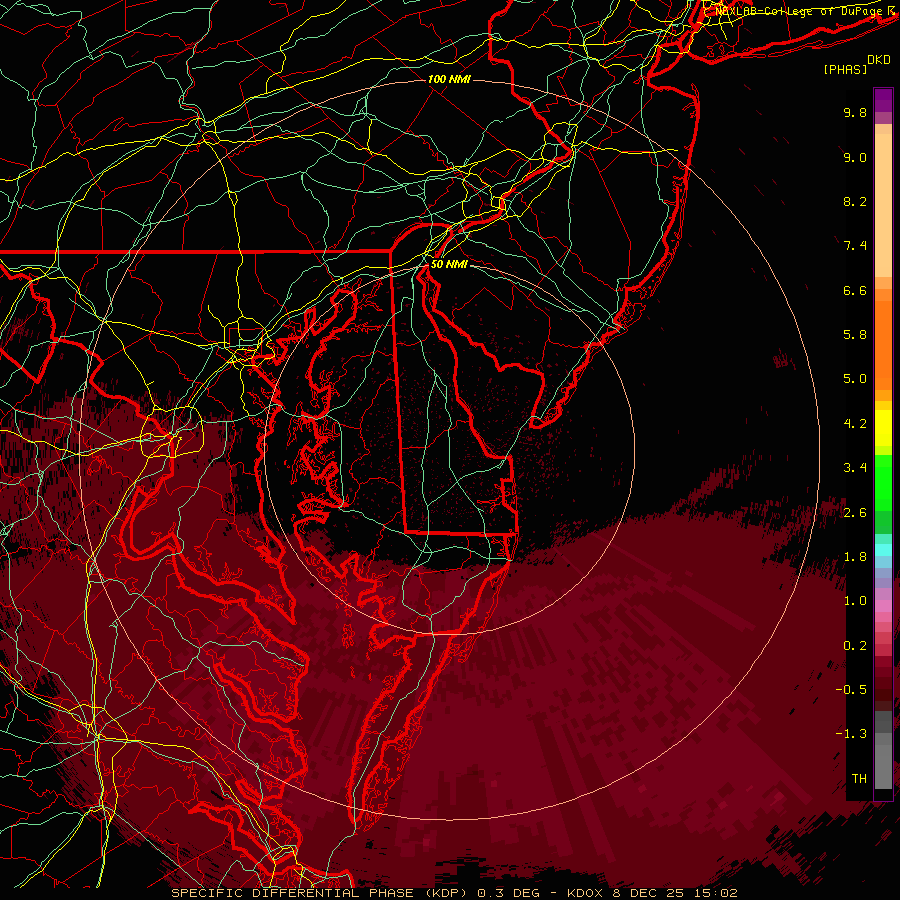Viewport: 900px width, 900px height.
Task: Select the 0.2 legend value
Action: pyautogui.click(x=855, y=646)
